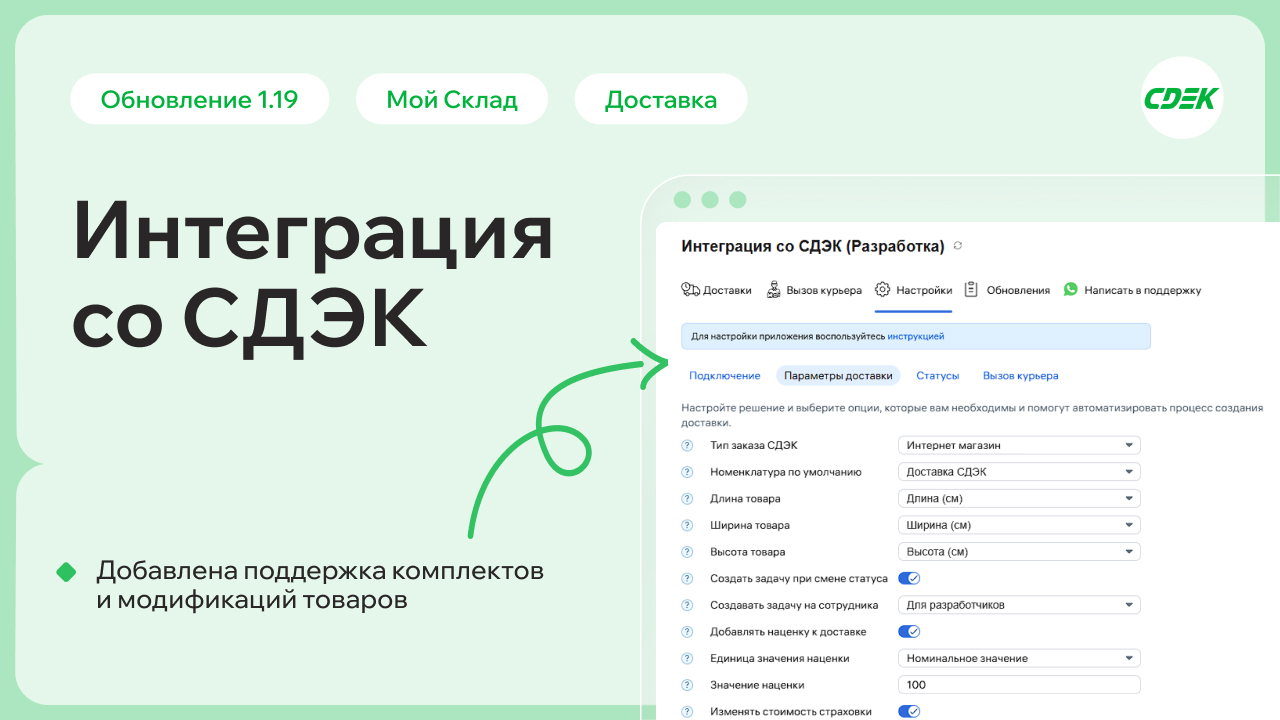
Task: Click help icon for Тип заказа СДЭК
Action: pyautogui.click(x=687, y=446)
